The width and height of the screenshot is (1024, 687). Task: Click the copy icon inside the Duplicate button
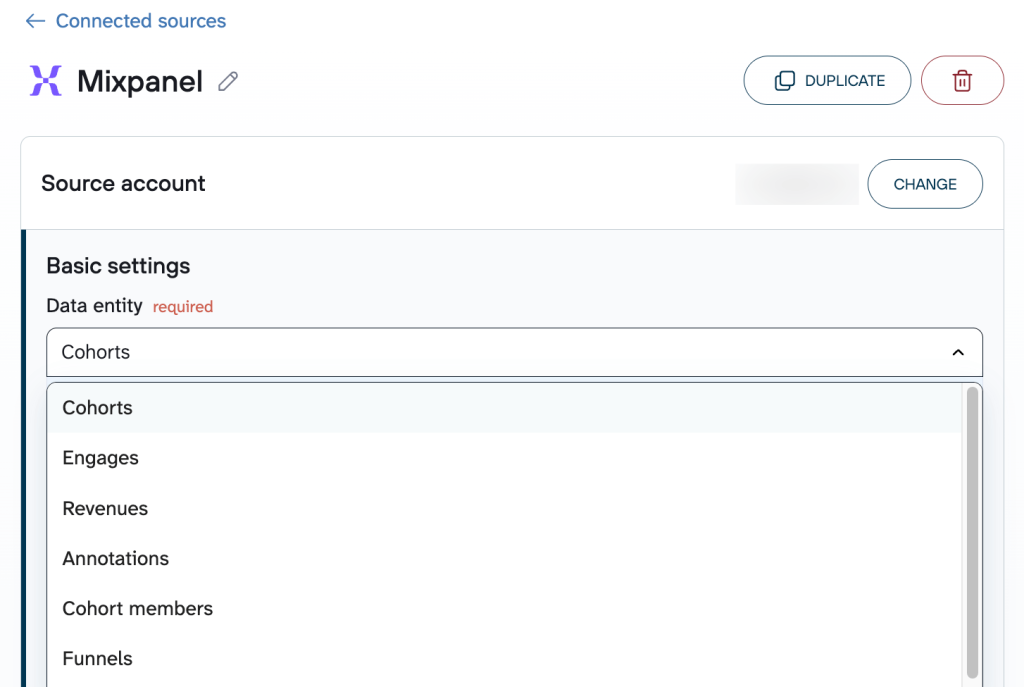[784, 80]
